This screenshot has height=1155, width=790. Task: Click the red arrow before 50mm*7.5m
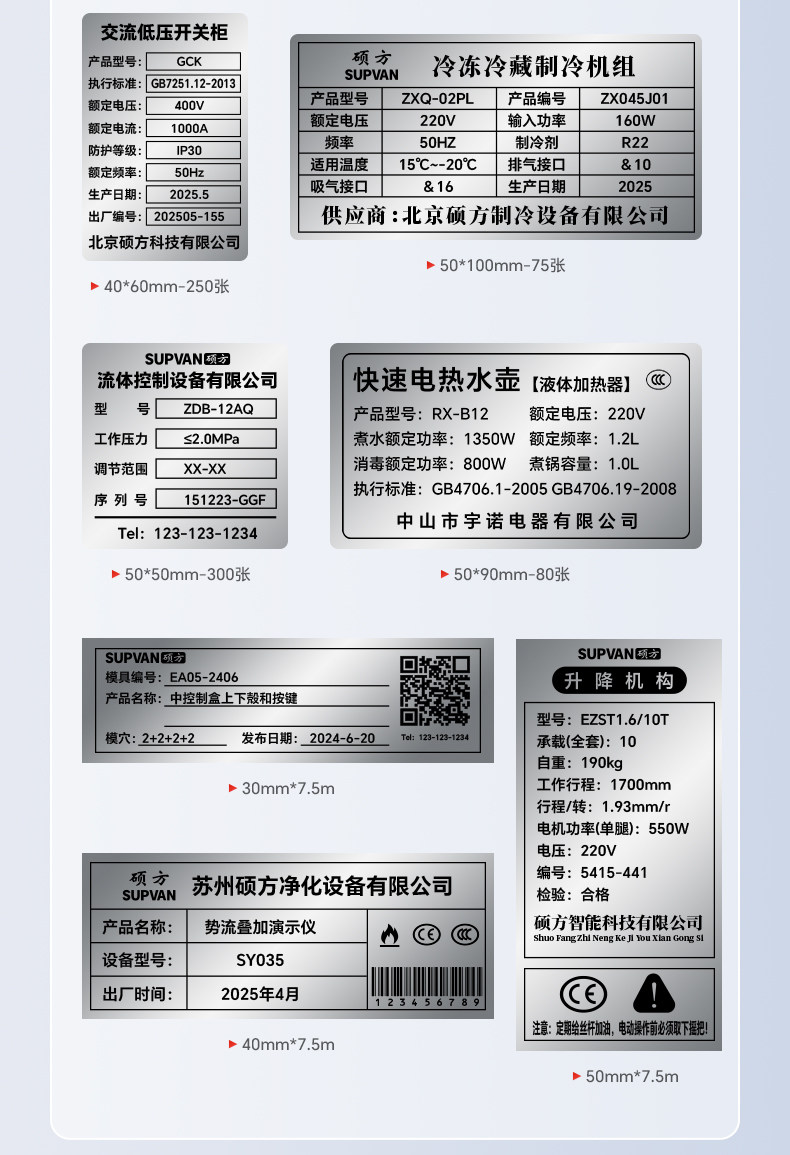point(577,1075)
